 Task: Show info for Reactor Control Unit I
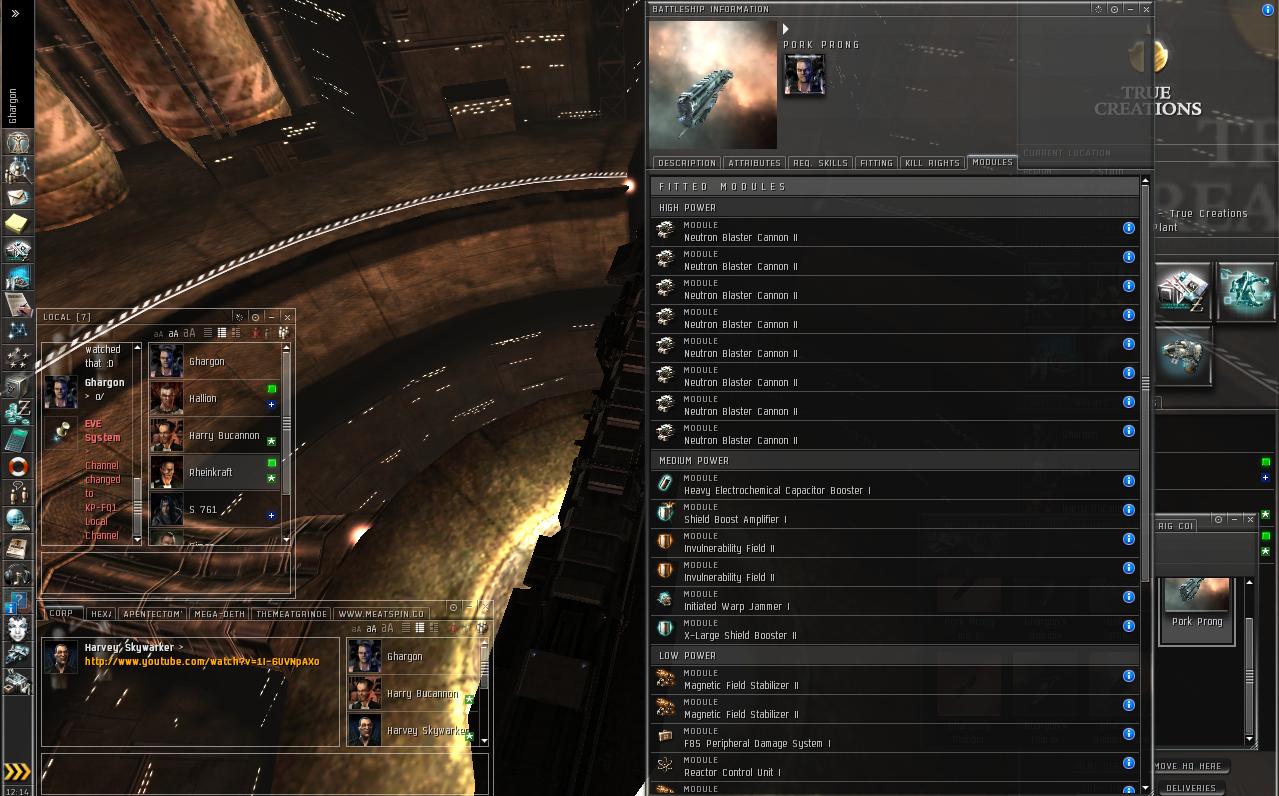click(x=1128, y=763)
